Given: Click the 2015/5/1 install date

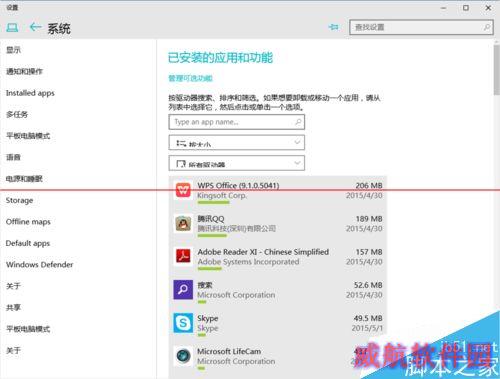Looking at the screenshot, I should [x=367, y=328].
